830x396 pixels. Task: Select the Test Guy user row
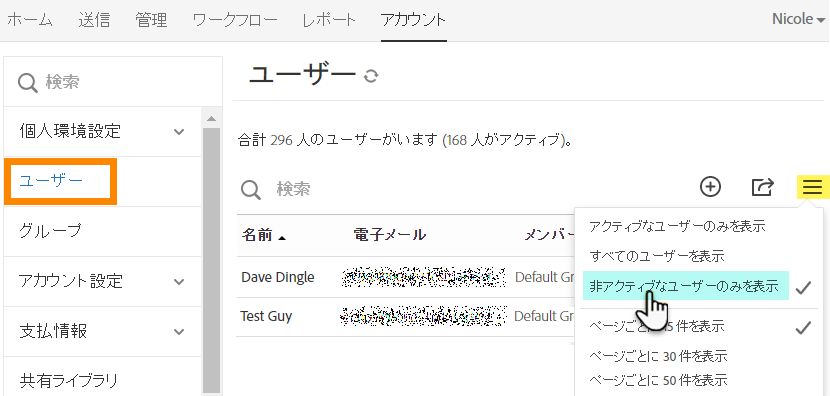point(406,317)
